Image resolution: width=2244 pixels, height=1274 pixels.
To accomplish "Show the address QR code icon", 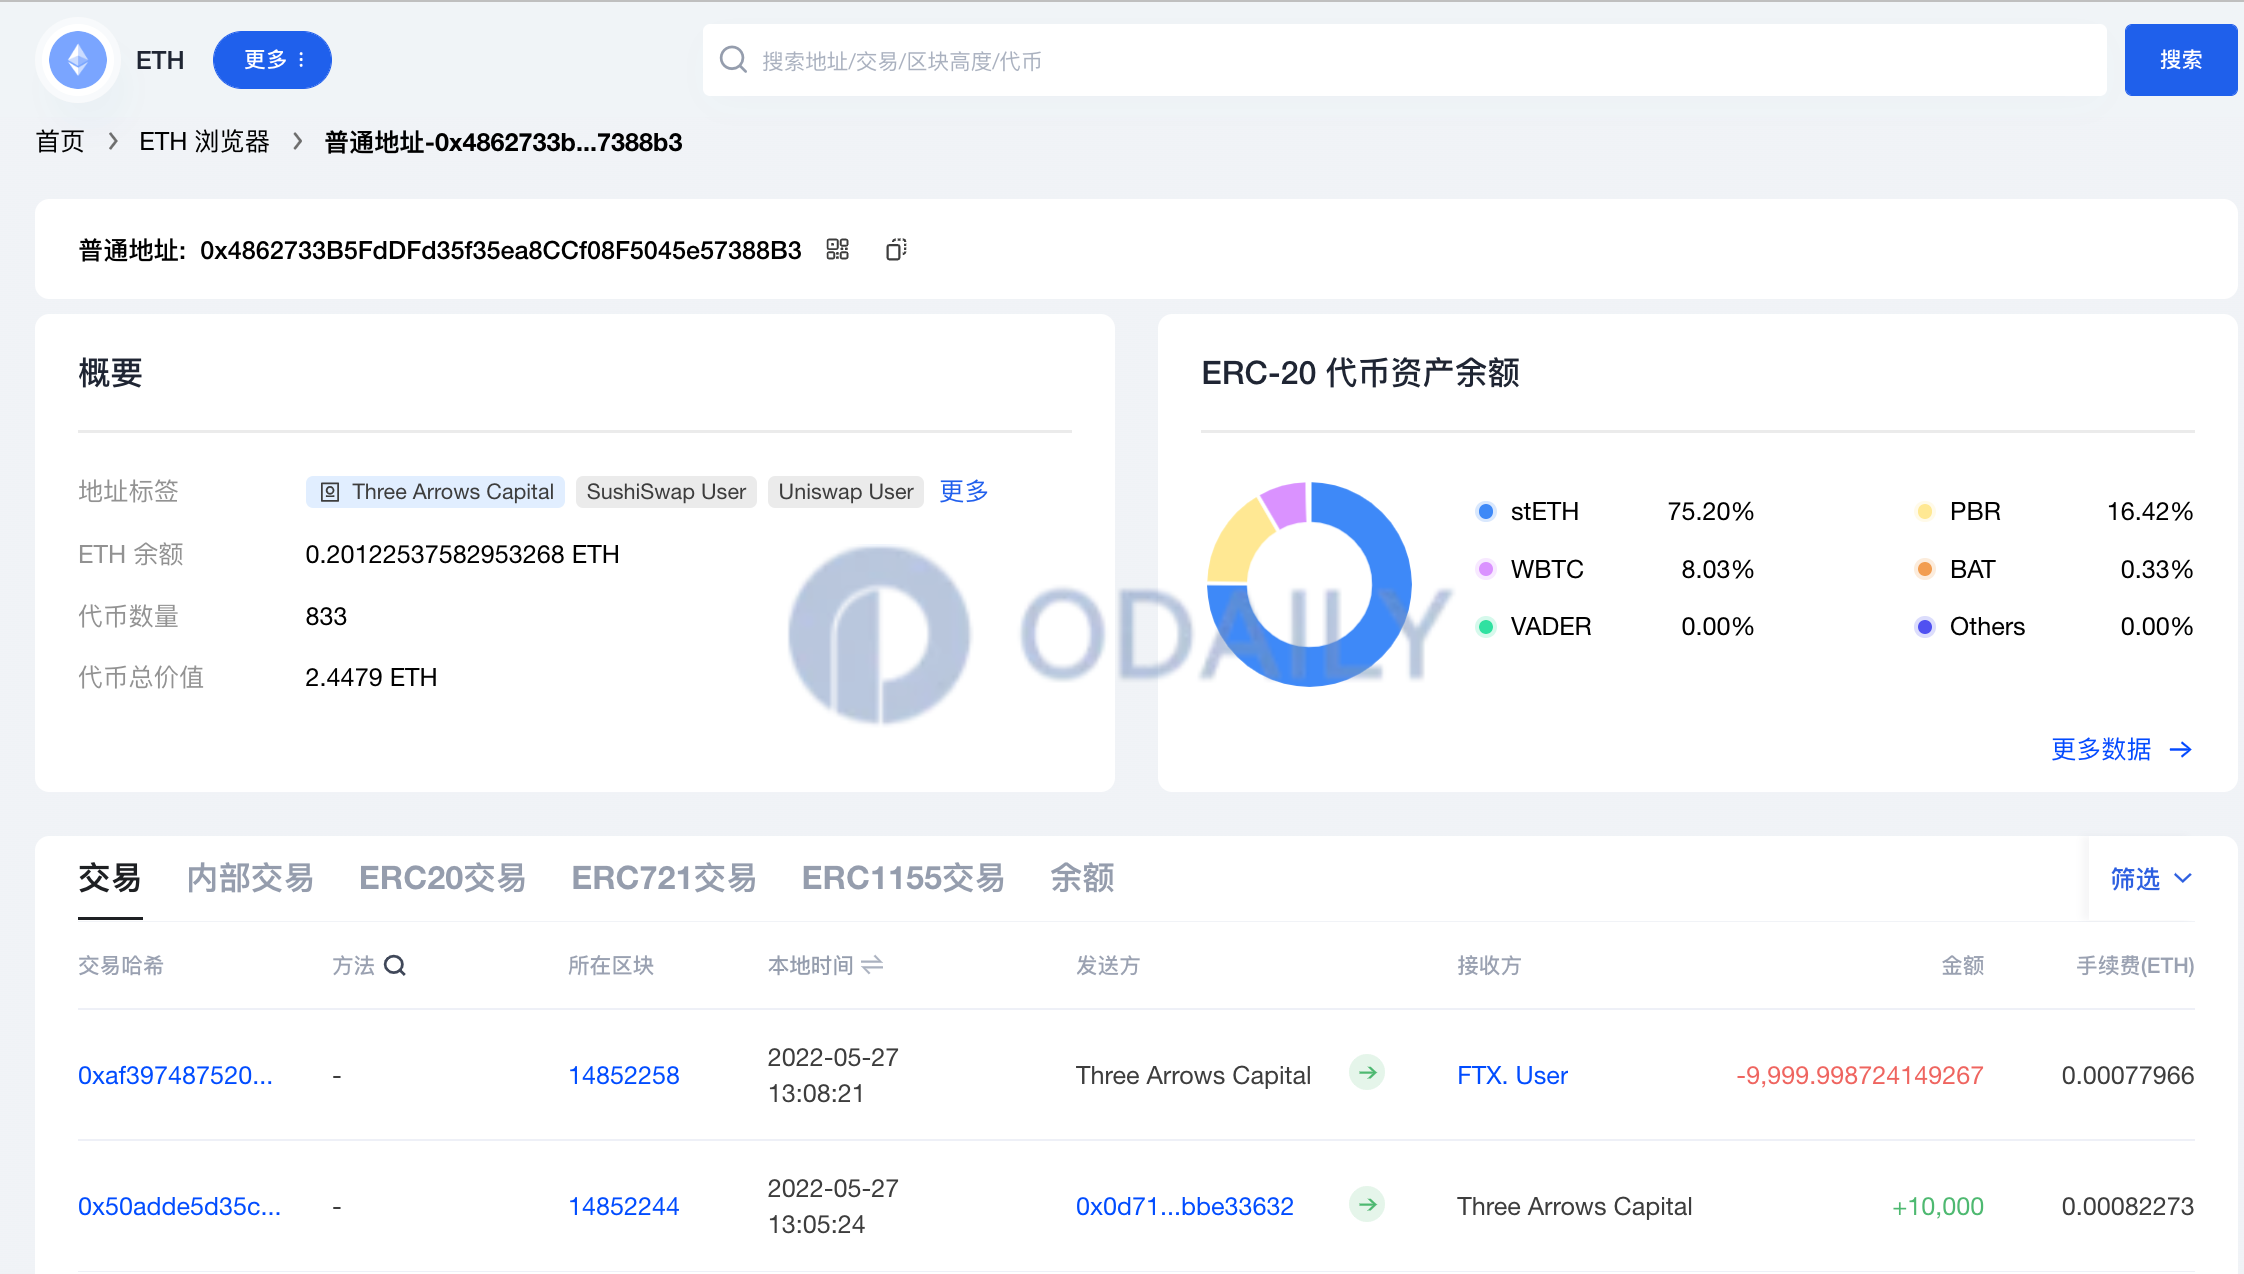I will pyautogui.click(x=838, y=249).
